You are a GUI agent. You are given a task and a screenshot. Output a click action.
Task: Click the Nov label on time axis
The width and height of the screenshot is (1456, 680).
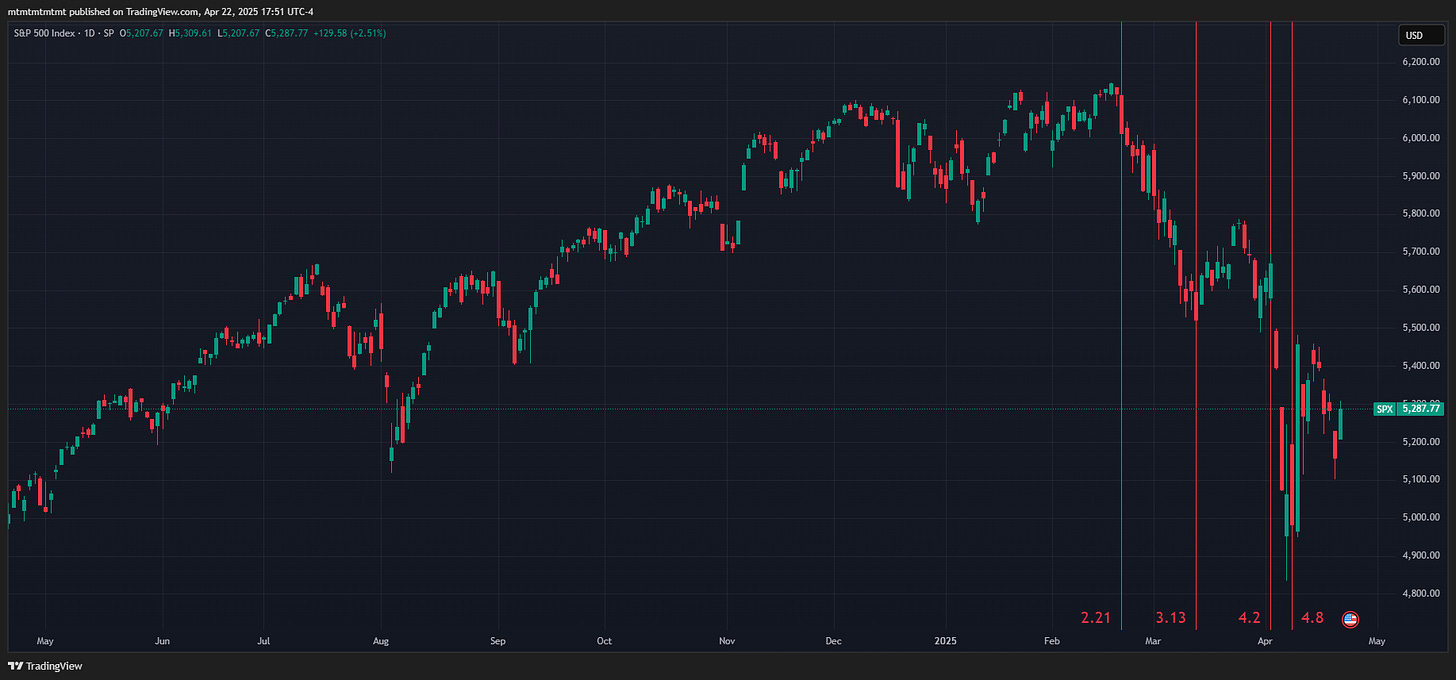[727, 639]
